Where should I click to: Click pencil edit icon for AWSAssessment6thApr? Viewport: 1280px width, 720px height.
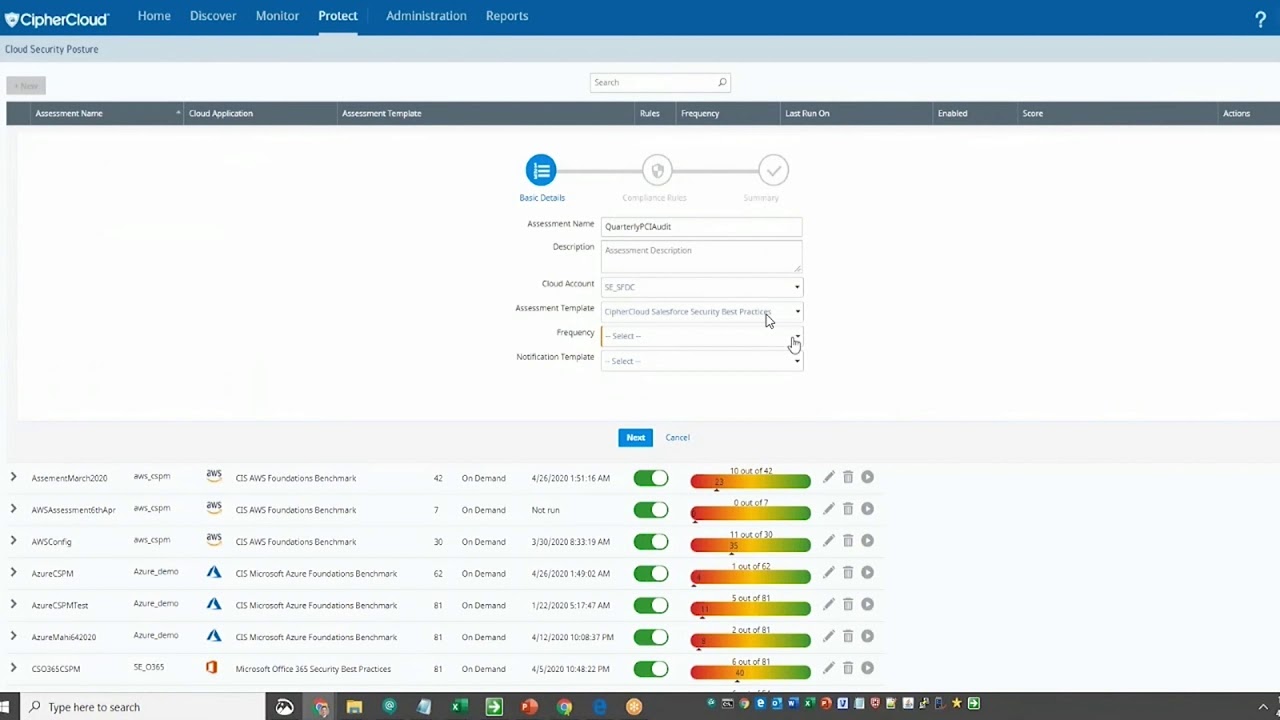[x=829, y=509]
